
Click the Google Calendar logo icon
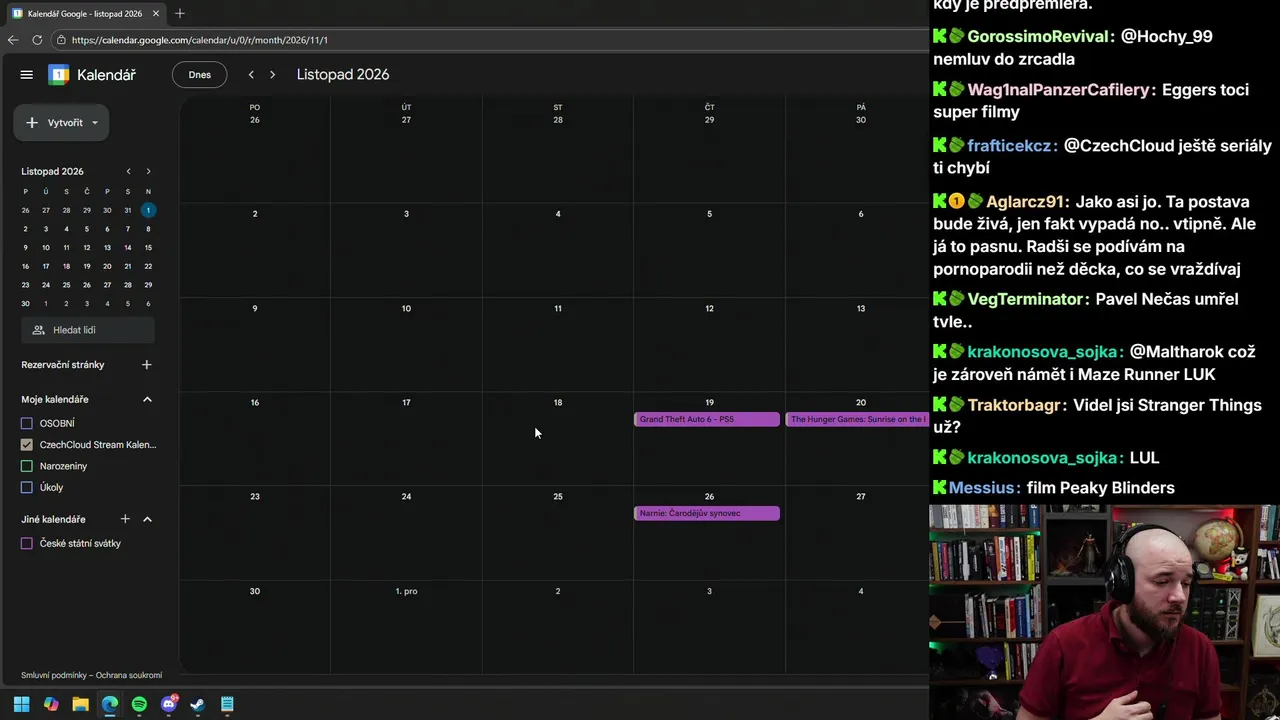[59, 75]
